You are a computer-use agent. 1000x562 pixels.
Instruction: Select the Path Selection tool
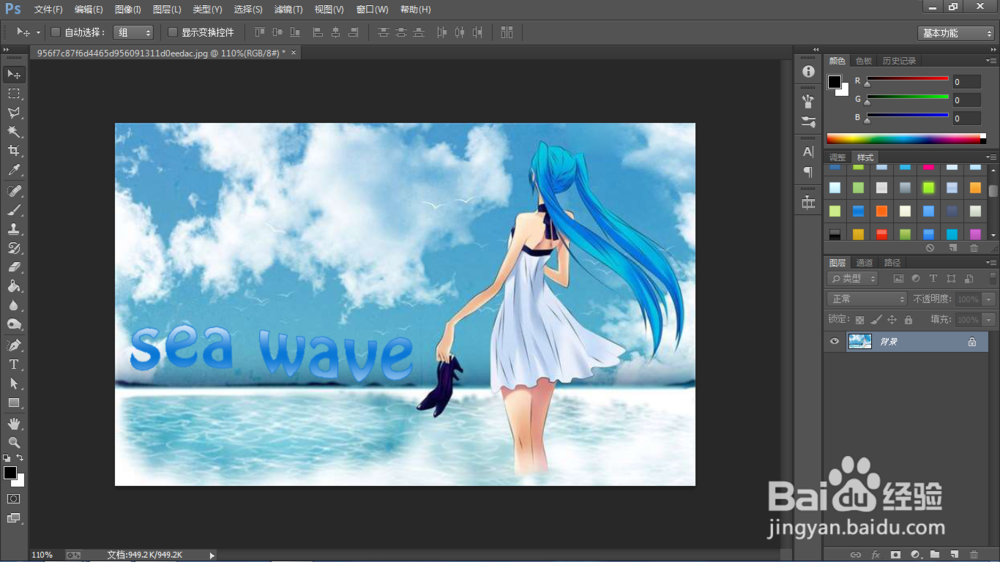tap(13, 383)
